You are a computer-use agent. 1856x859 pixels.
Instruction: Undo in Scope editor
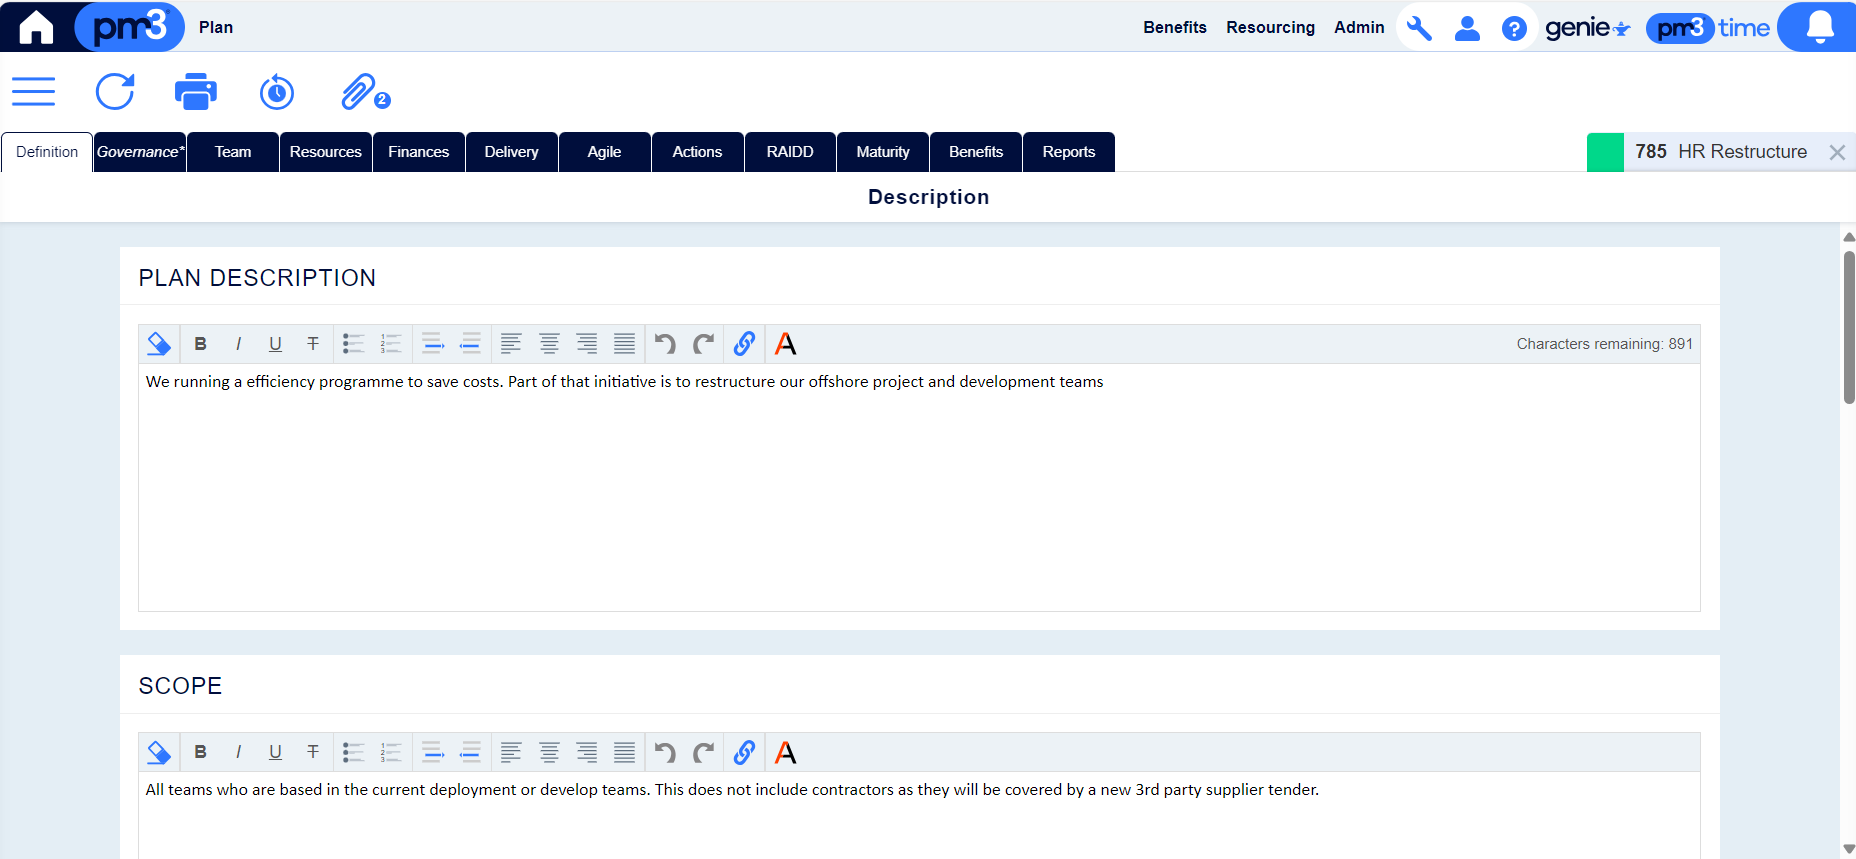pyautogui.click(x=665, y=752)
